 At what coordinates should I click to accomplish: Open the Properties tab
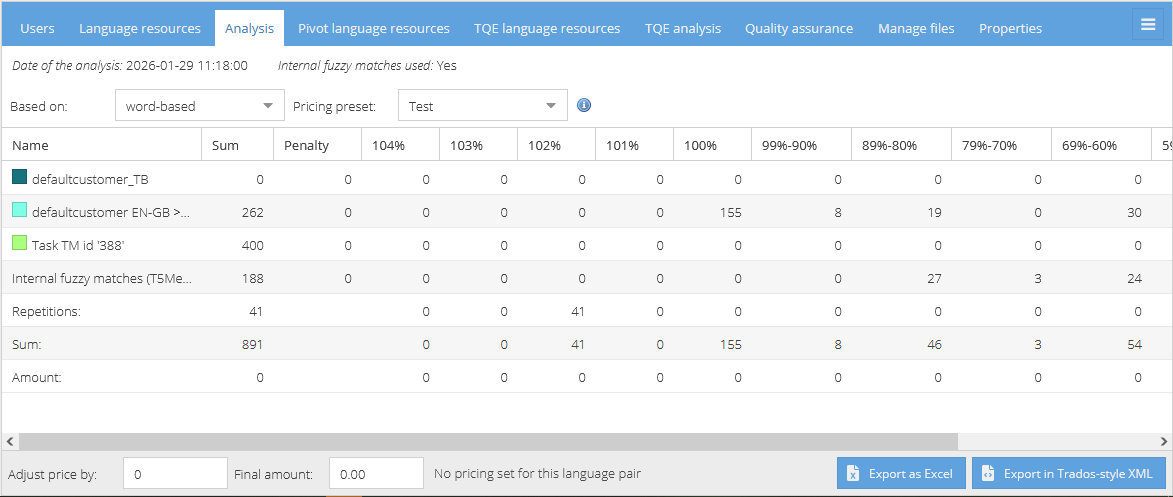click(1010, 28)
